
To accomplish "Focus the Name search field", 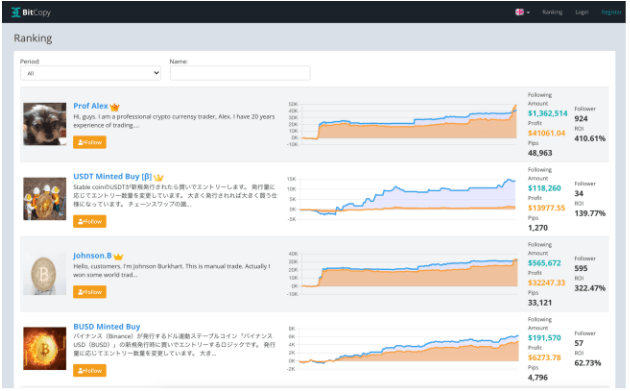I will [x=240, y=73].
